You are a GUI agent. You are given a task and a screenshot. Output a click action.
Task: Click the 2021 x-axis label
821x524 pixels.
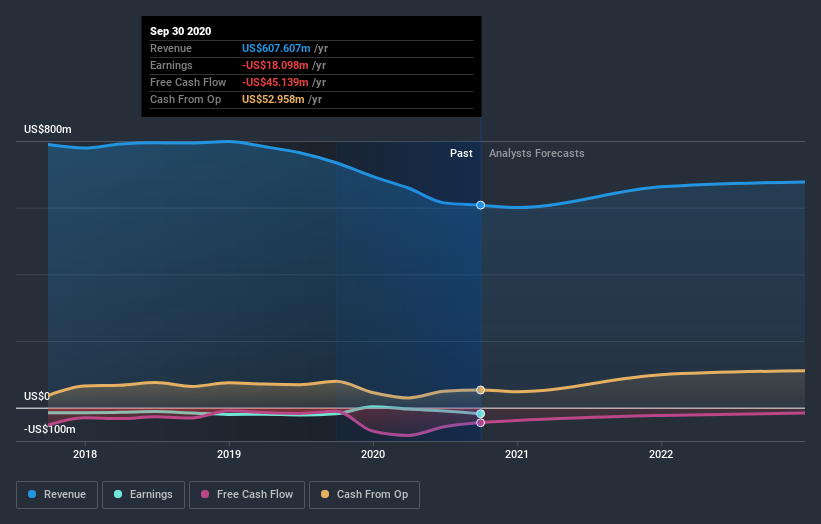coord(517,454)
